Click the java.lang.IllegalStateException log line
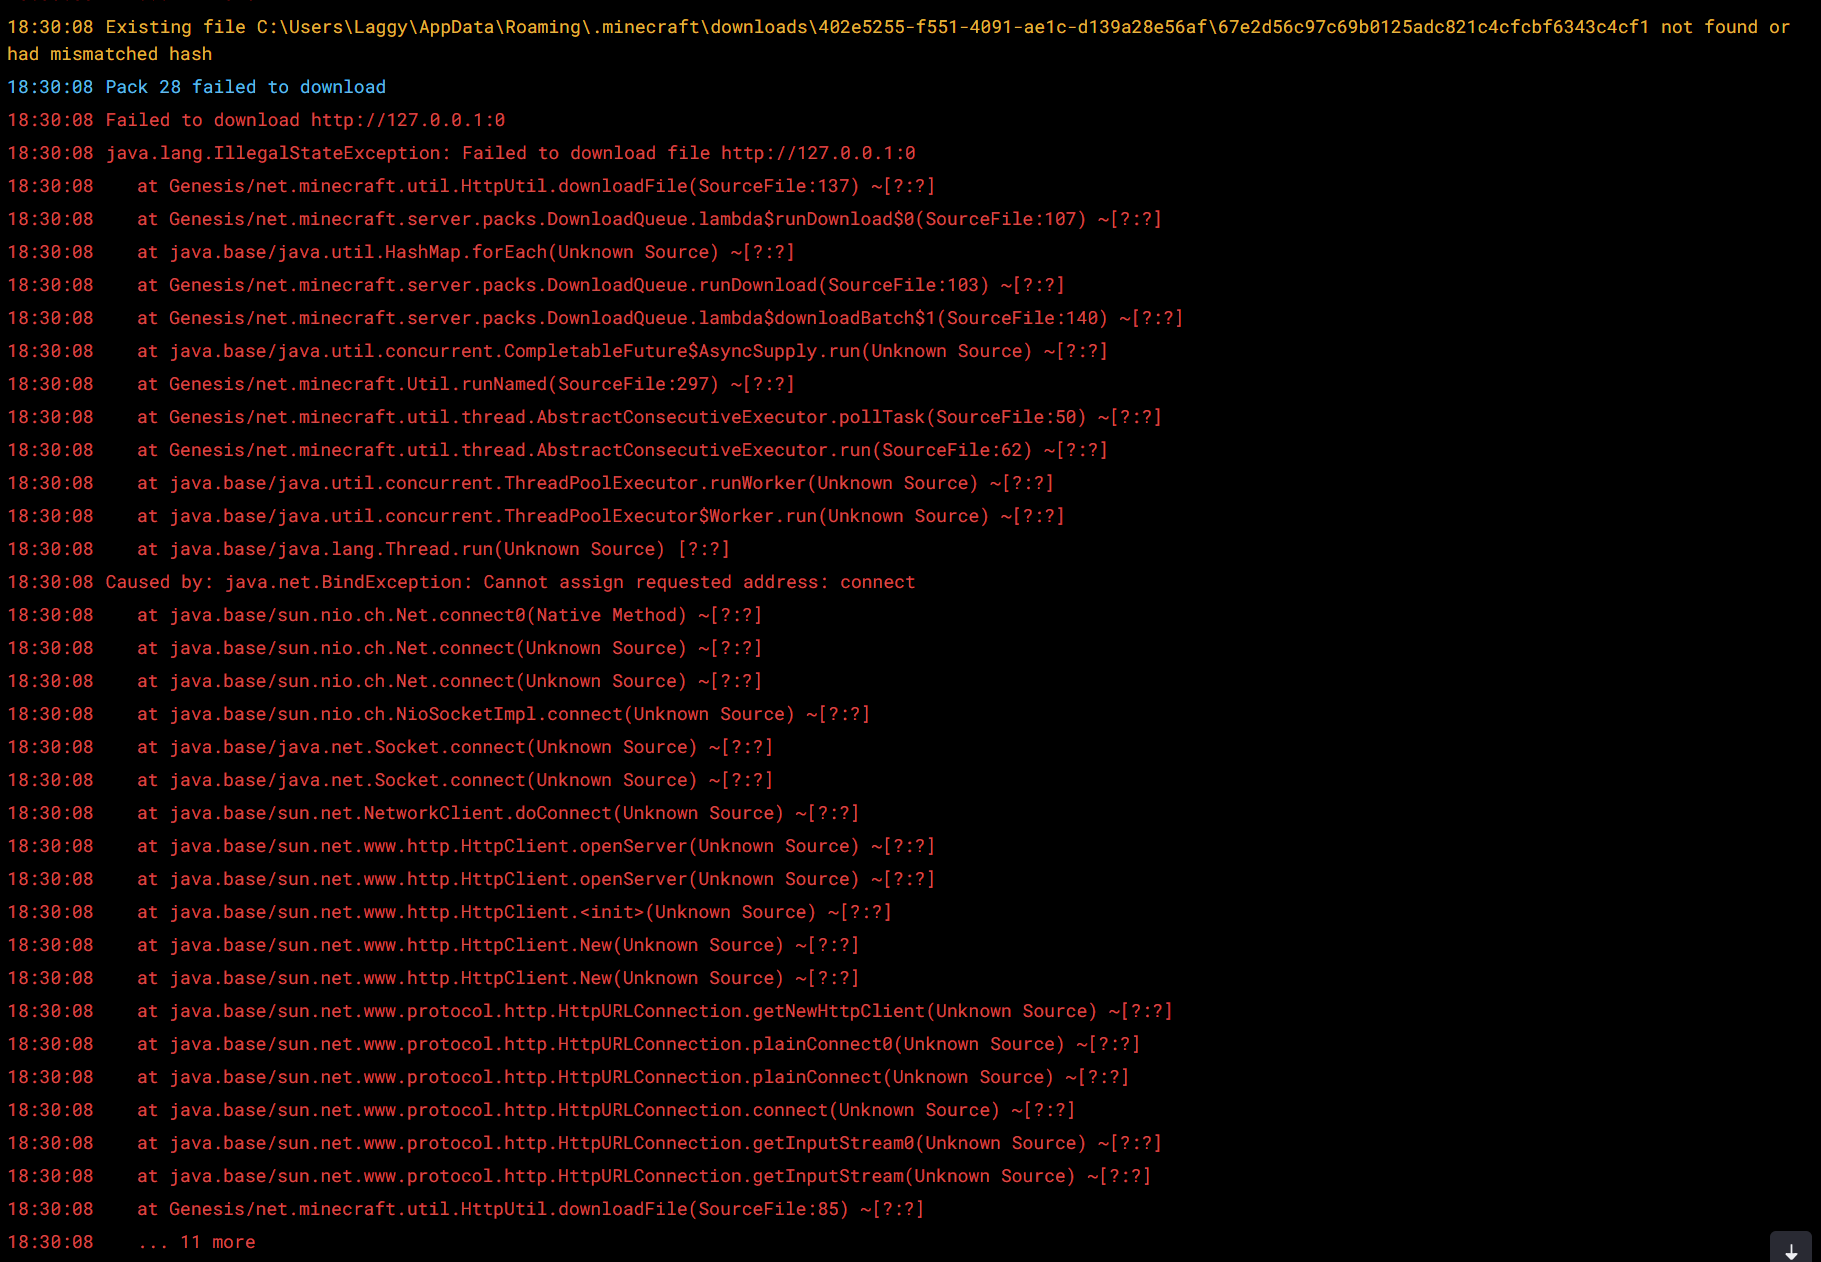Screen dimensions: 1821x1262 coord(510,153)
